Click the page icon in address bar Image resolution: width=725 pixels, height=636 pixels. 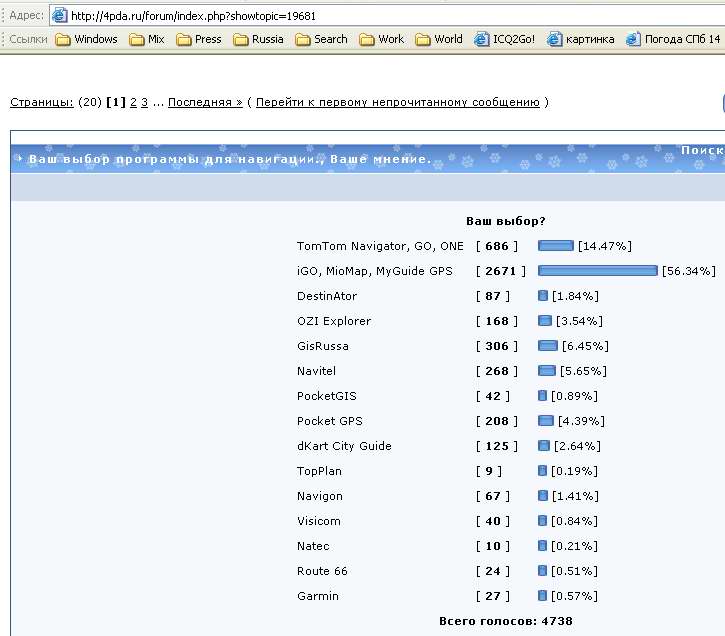(x=59, y=15)
